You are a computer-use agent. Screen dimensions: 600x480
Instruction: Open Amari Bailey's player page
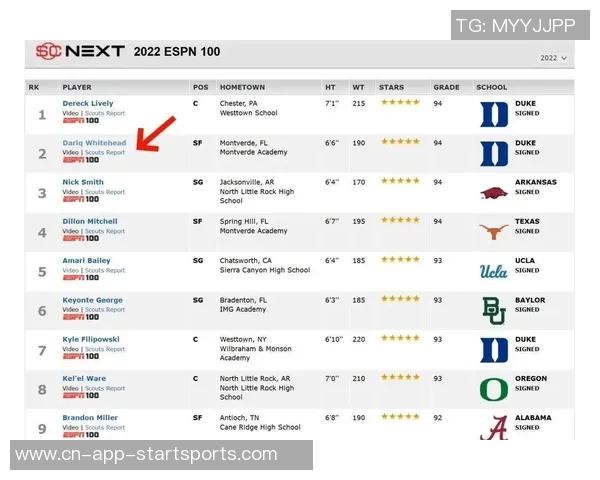(85, 261)
